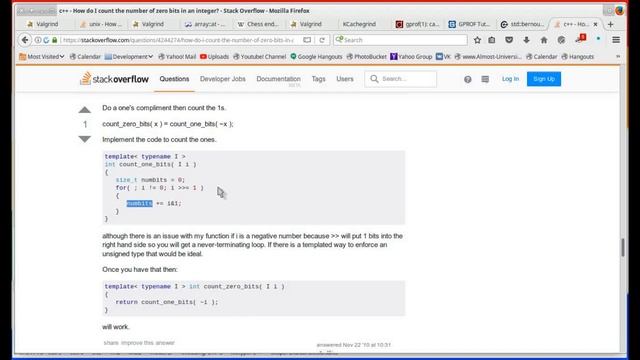
Task: Switch to the std::bernoulli tab
Action: click(x=522, y=24)
